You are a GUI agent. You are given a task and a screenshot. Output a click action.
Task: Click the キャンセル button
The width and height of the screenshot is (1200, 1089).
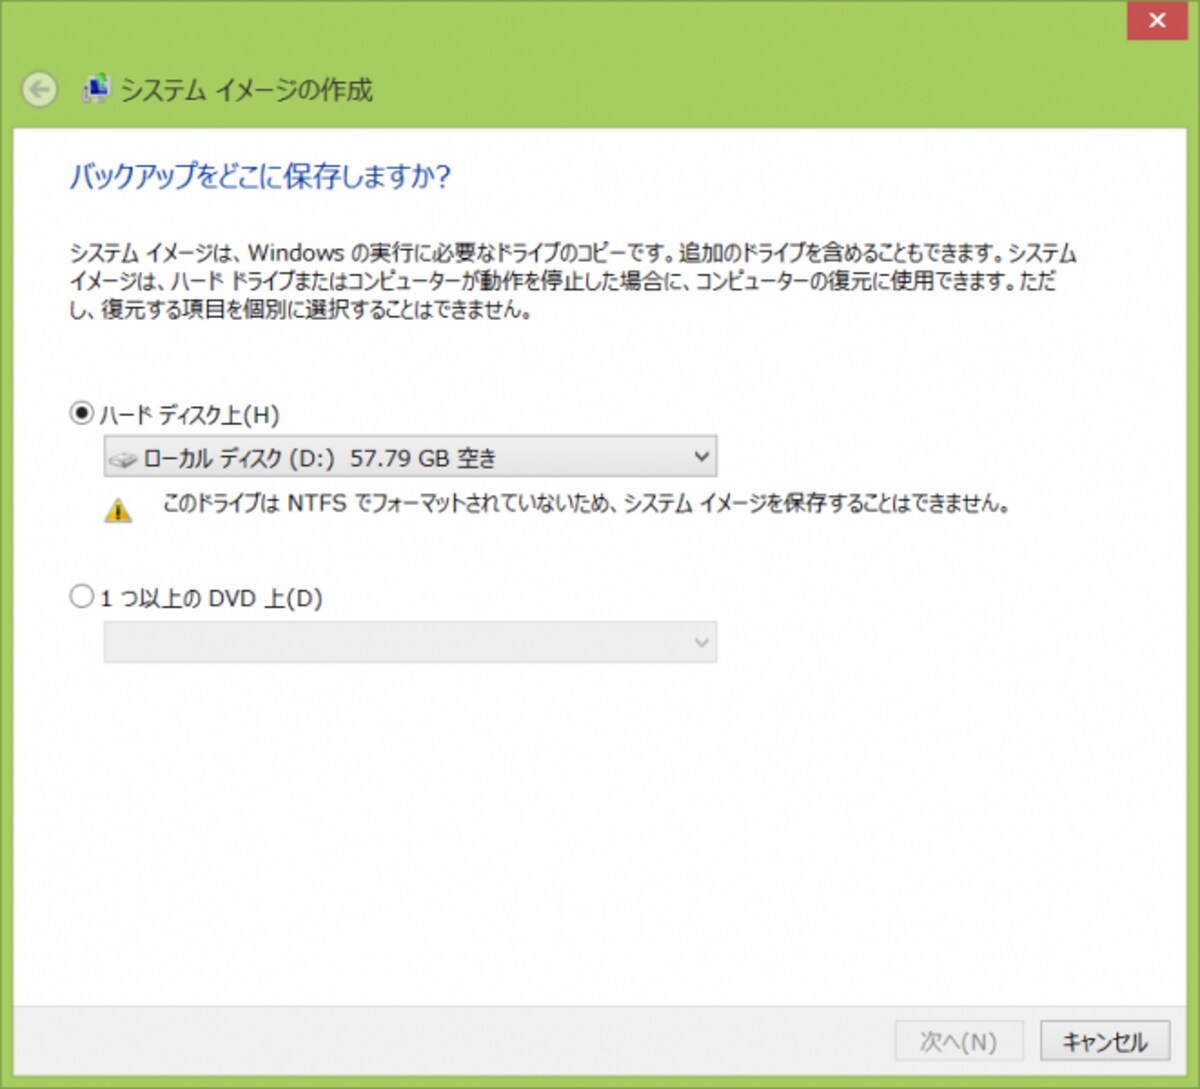(1105, 1041)
